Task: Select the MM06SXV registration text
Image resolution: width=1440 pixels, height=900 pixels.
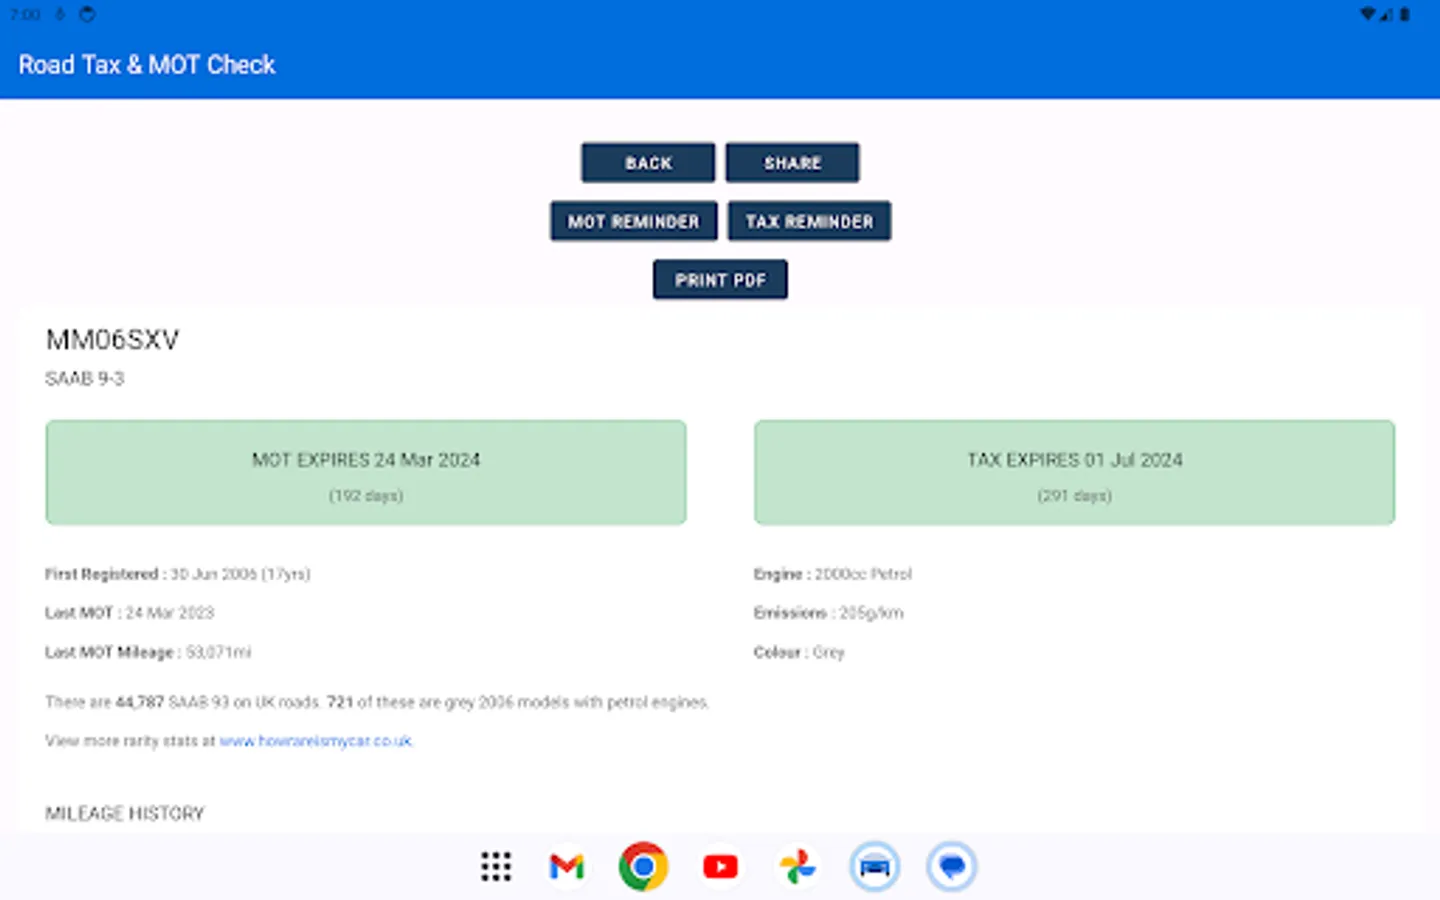Action: [112, 340]
